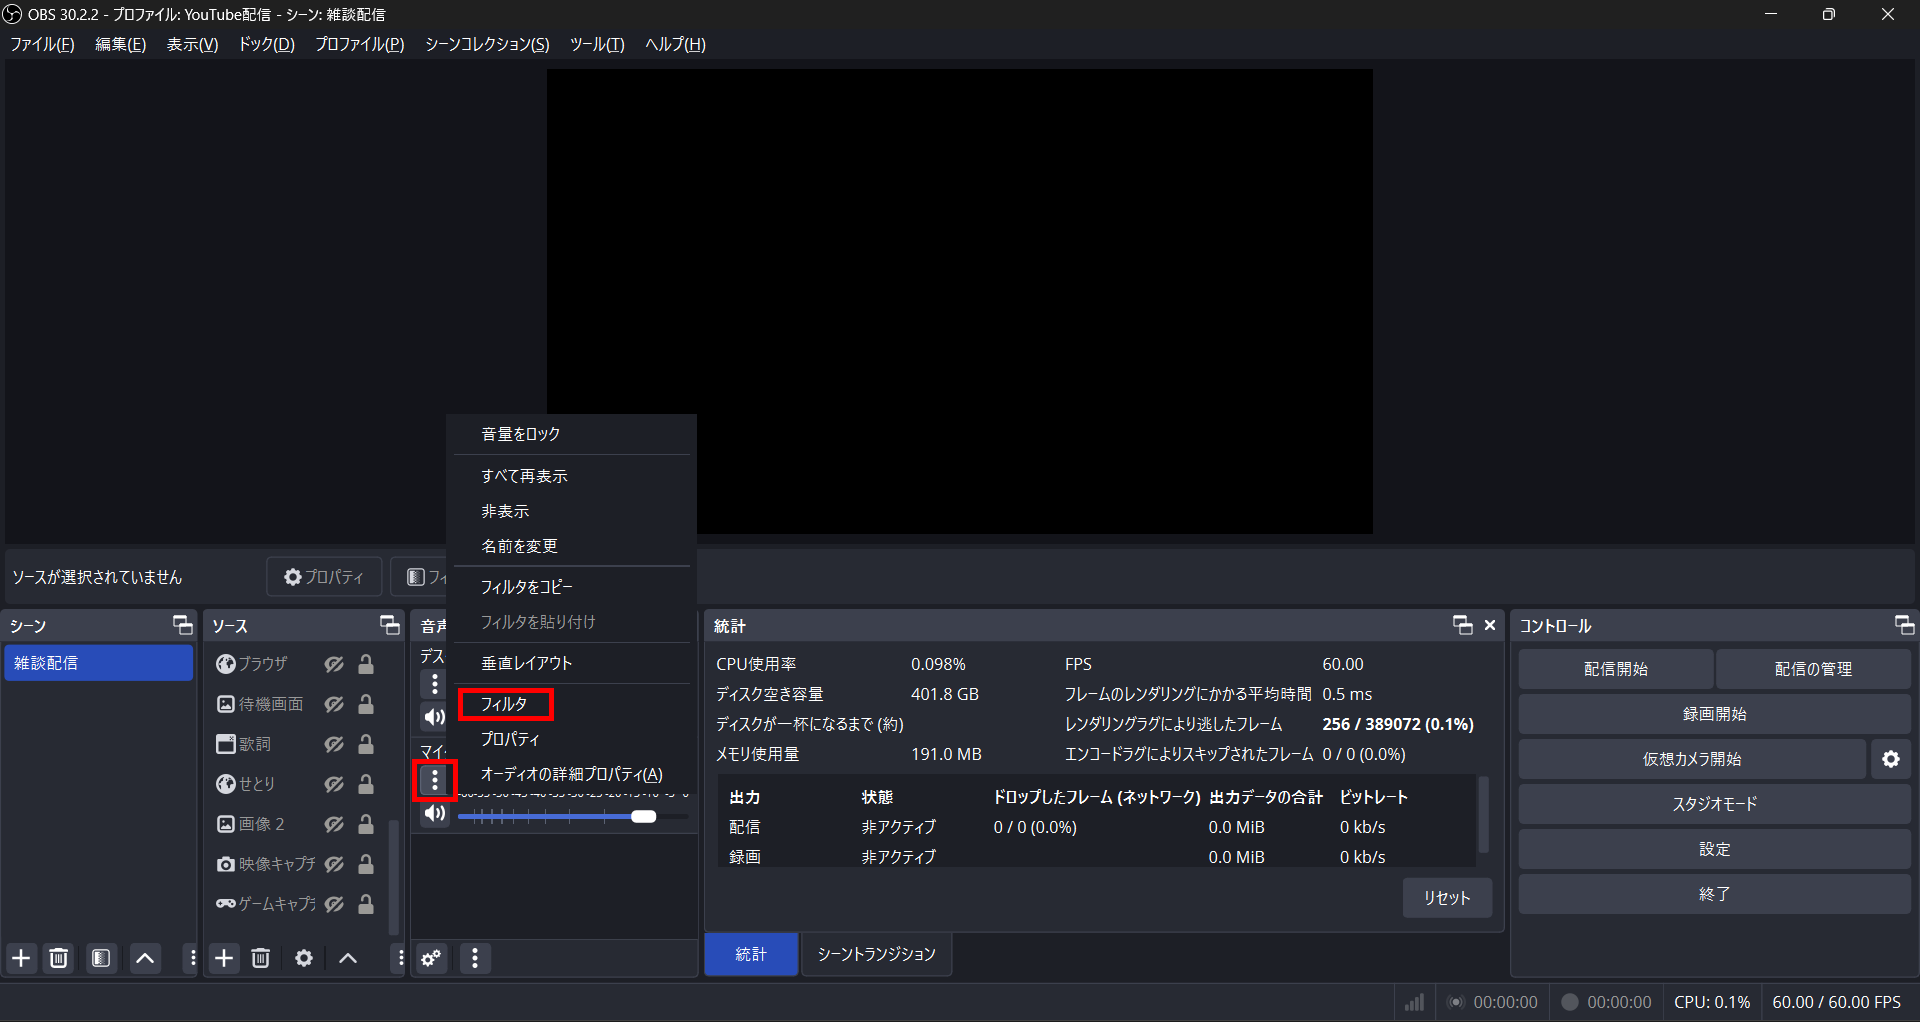Enable スタジオモード
This screenshot has width=1920, height=1022.
pyautogui.click(x=1714, y=804)
